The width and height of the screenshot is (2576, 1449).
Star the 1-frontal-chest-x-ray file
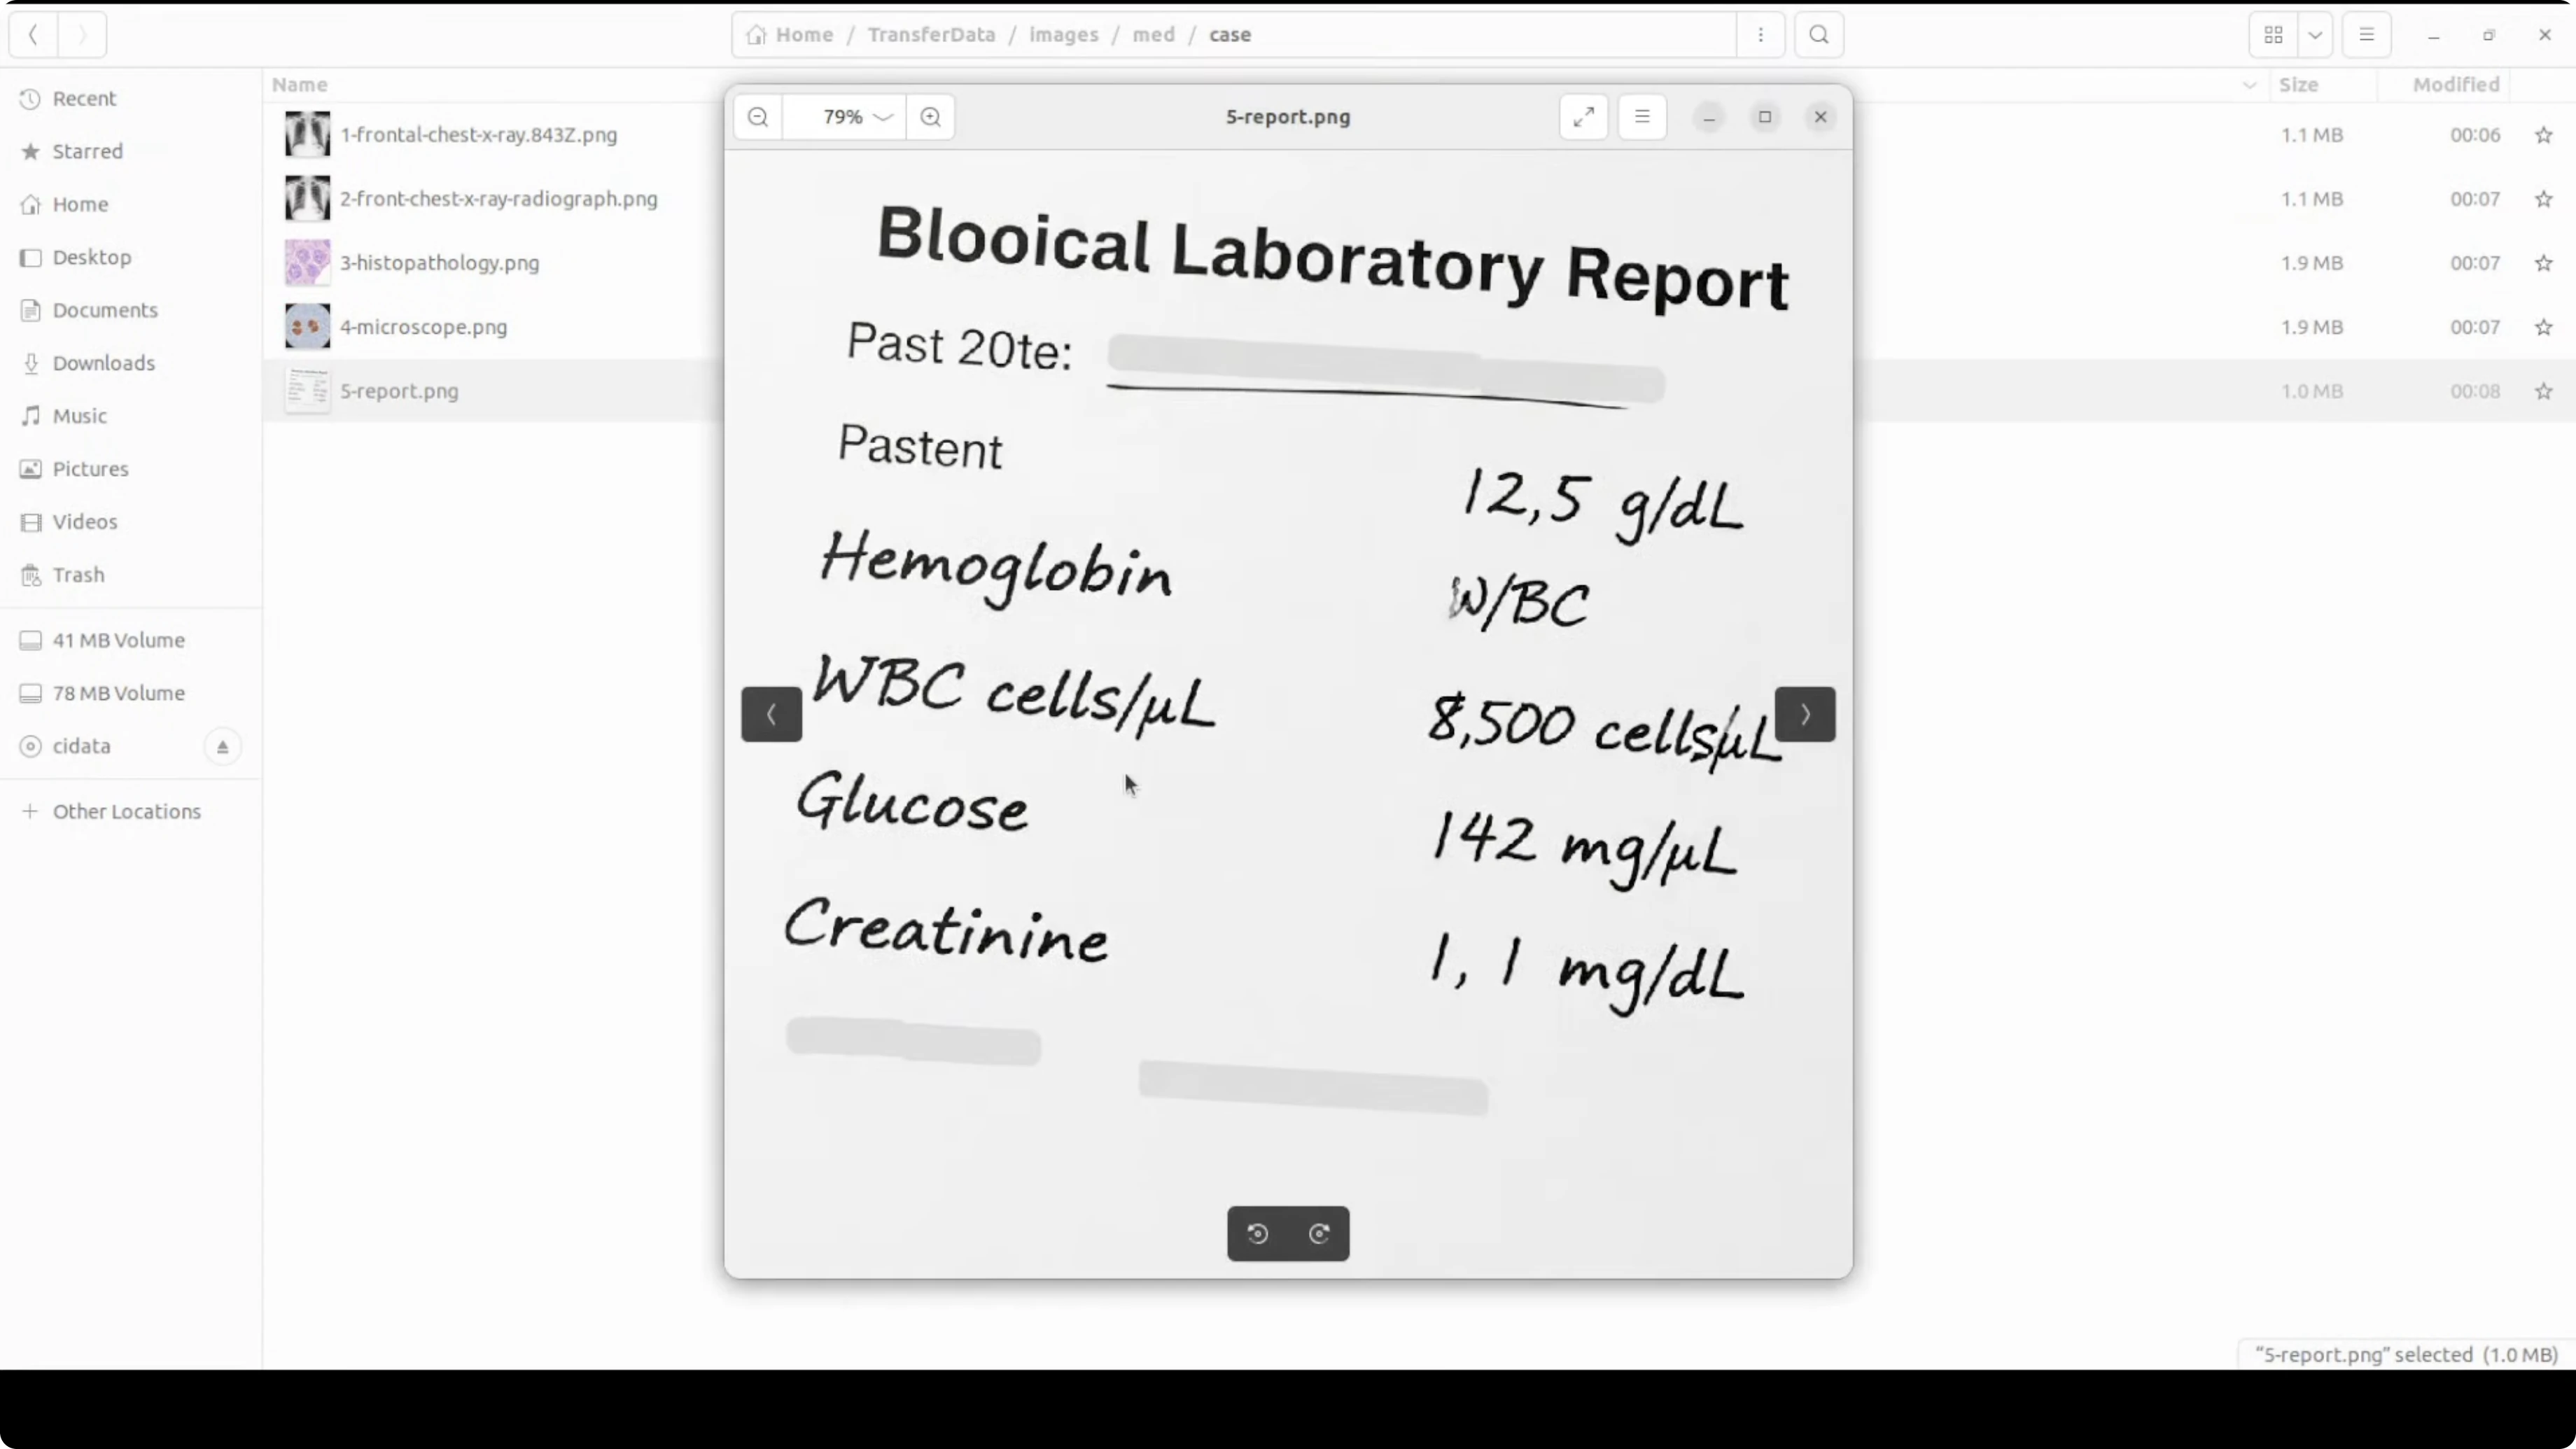pos(2543,135)
